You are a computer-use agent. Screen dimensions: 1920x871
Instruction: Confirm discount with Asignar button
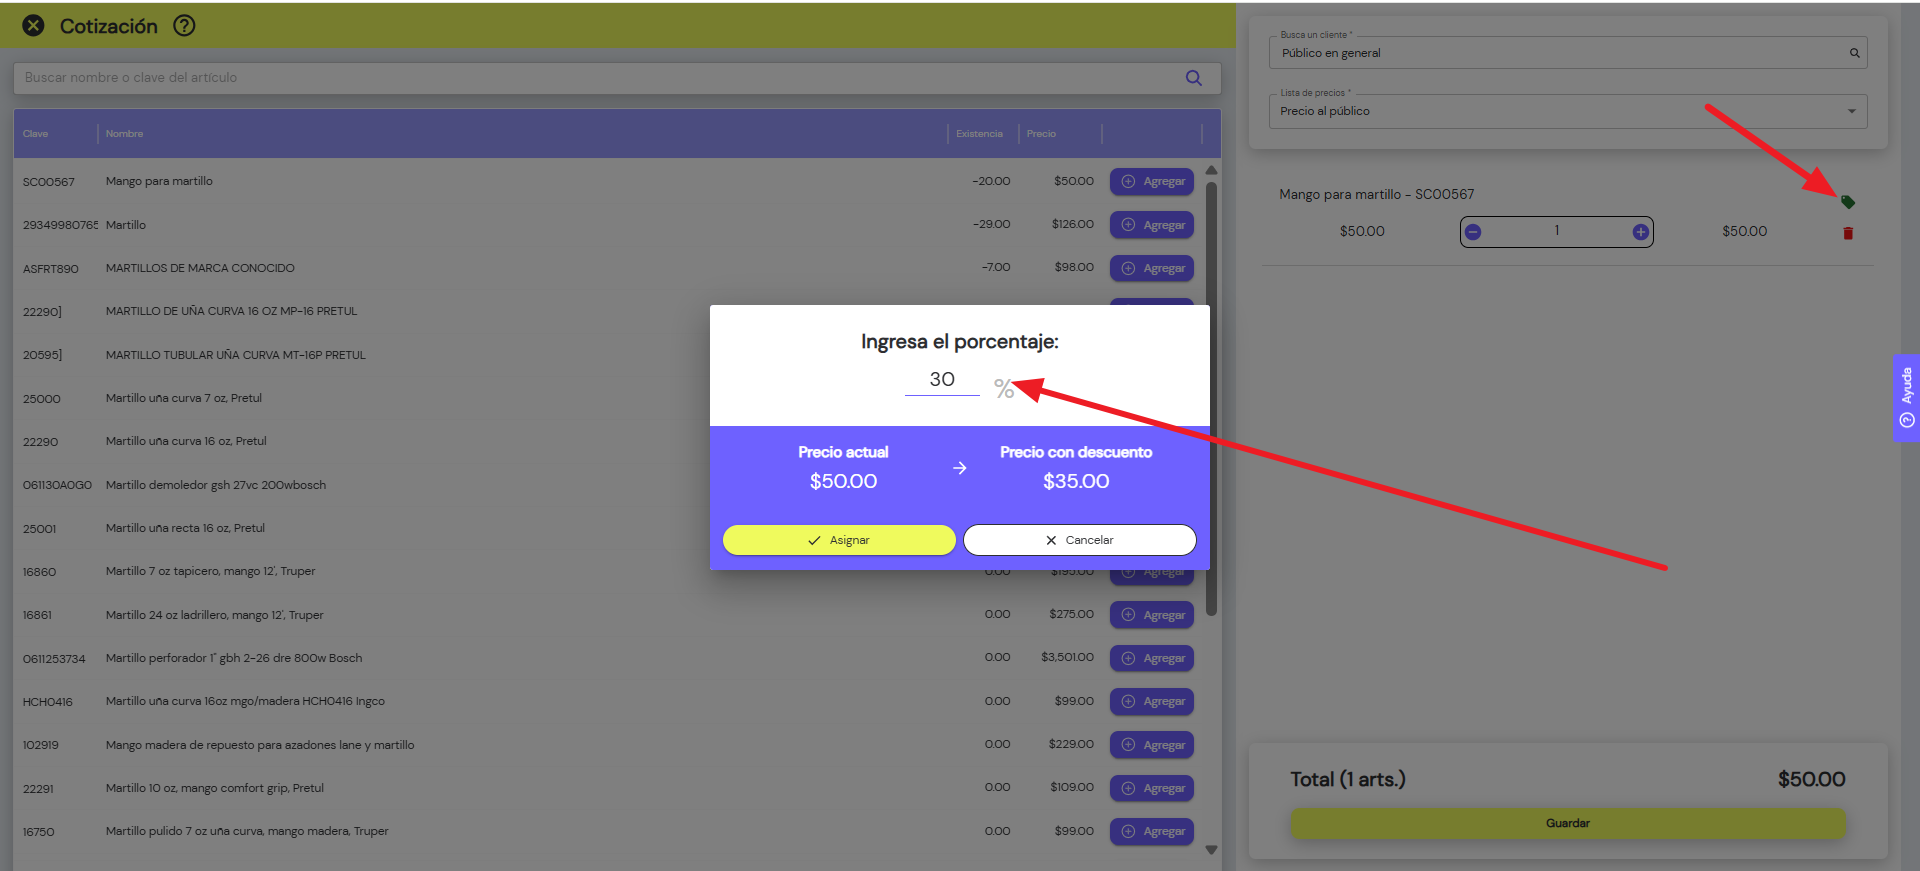point(839,540)
